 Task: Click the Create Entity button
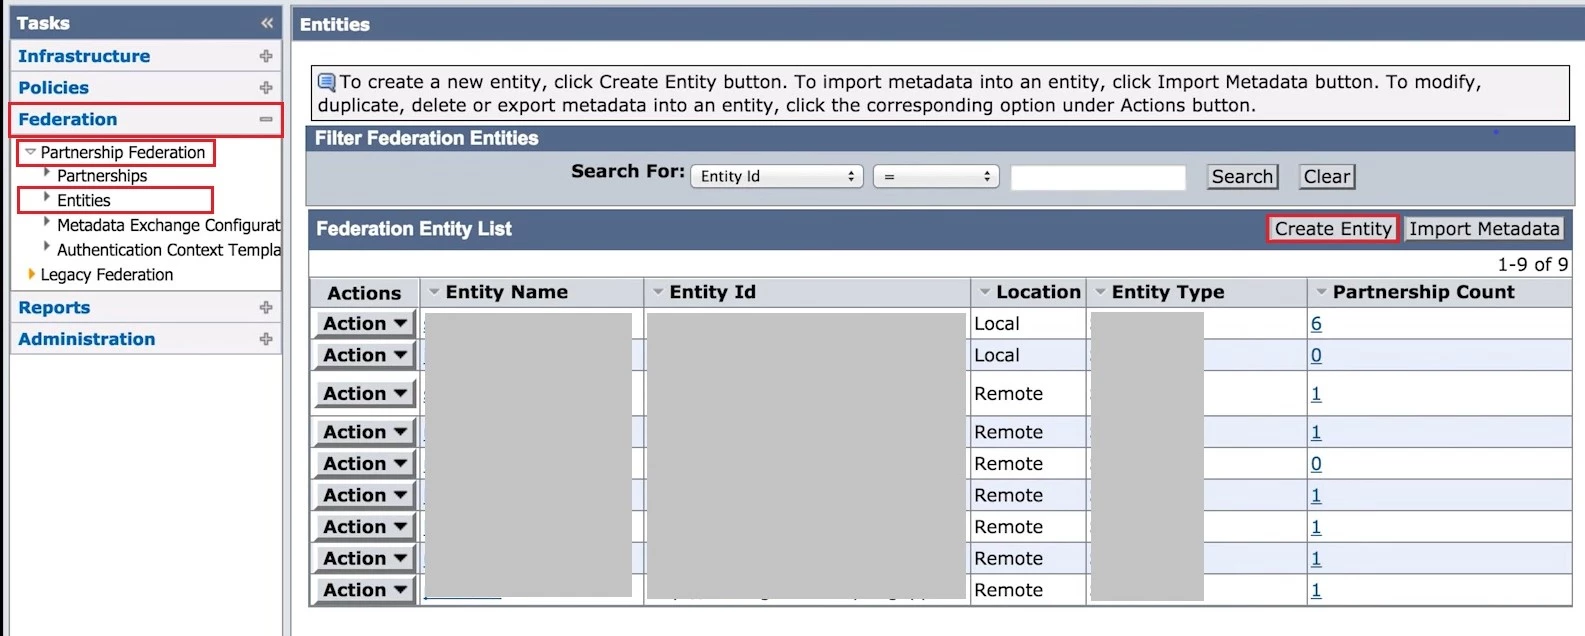(1332, 229)
